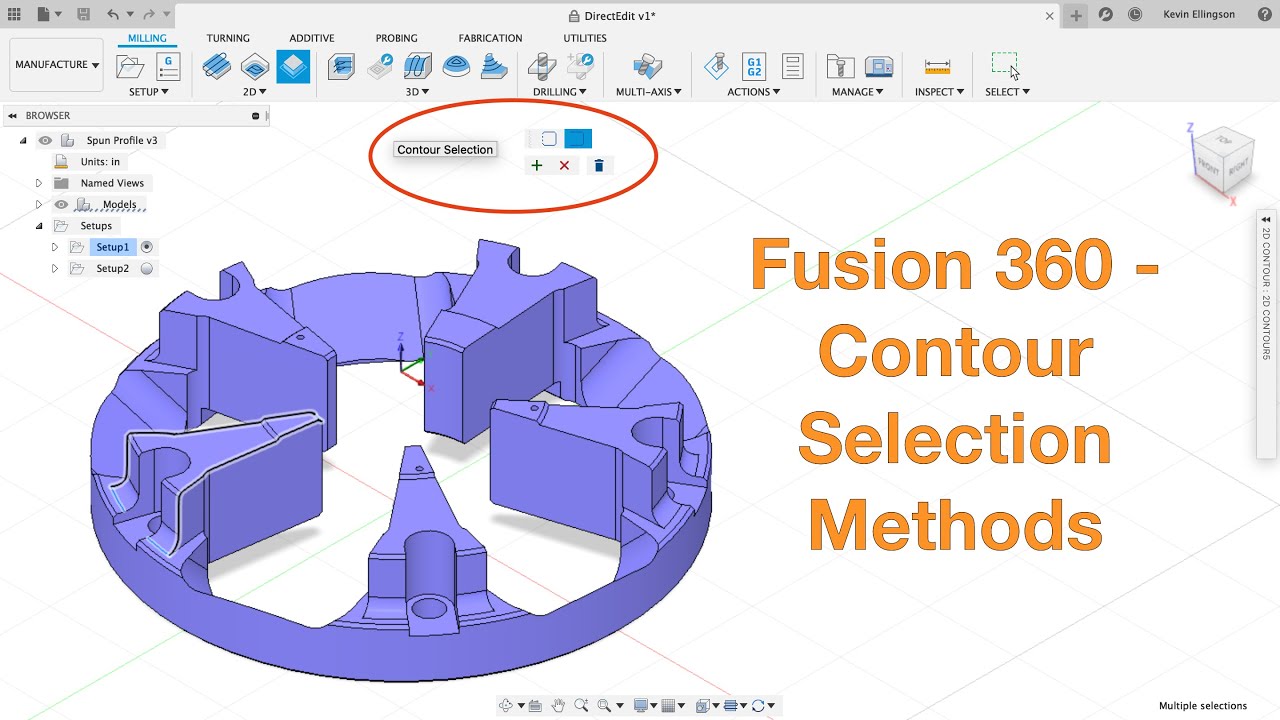1280x720 pixels.
Task: Click the Redo arrow
Action: point(148,15)
